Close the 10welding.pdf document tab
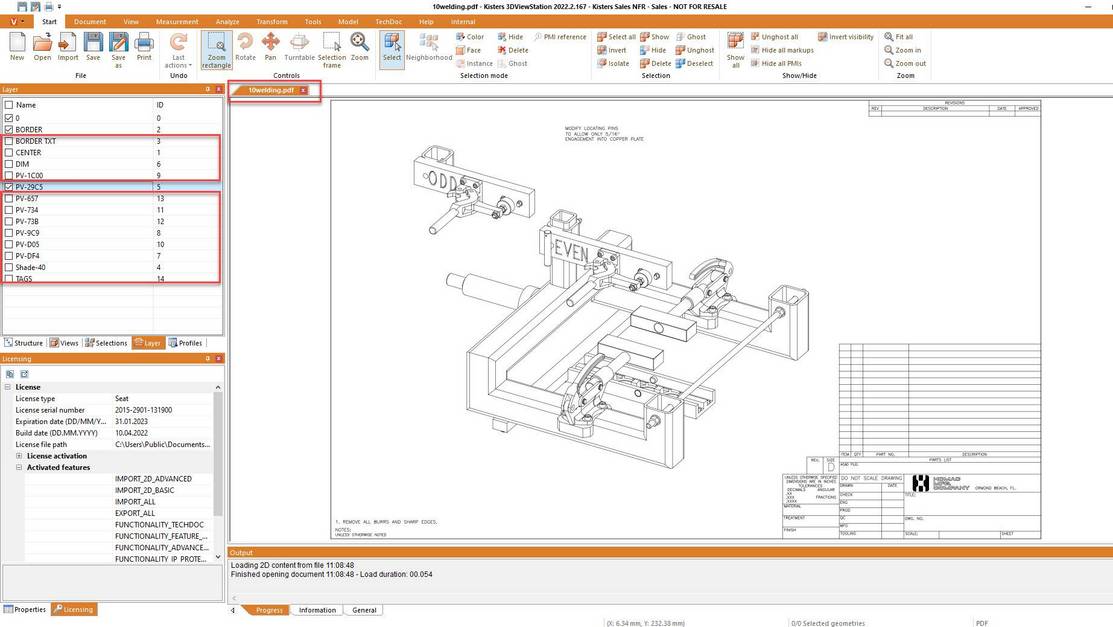Screen dimensions: 1113x627 coord(303,90)
